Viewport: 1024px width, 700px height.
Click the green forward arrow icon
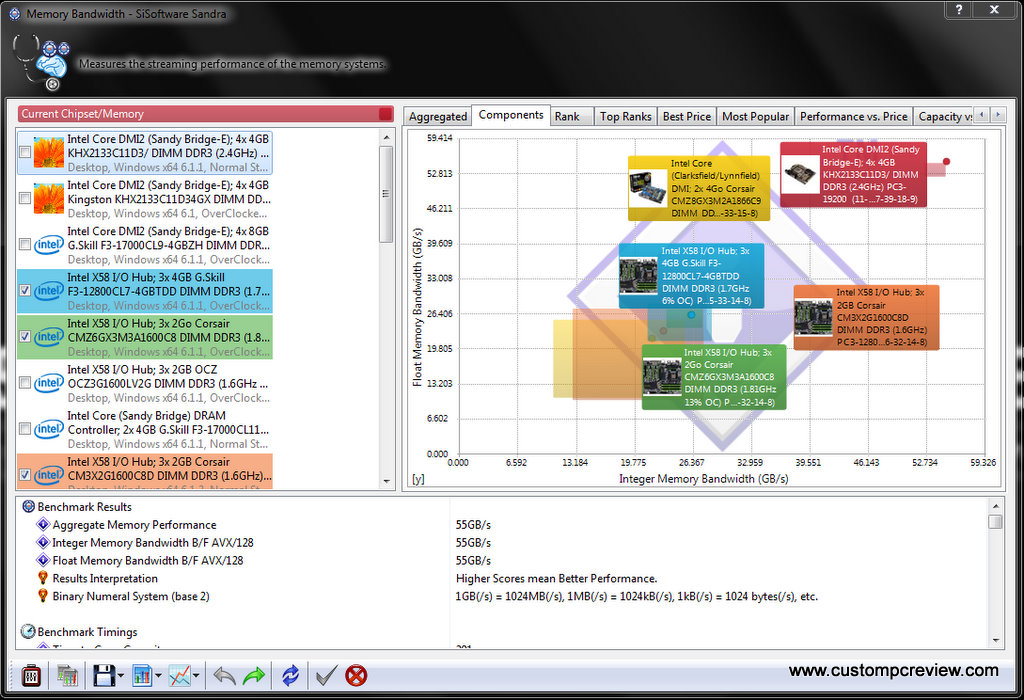254,675
